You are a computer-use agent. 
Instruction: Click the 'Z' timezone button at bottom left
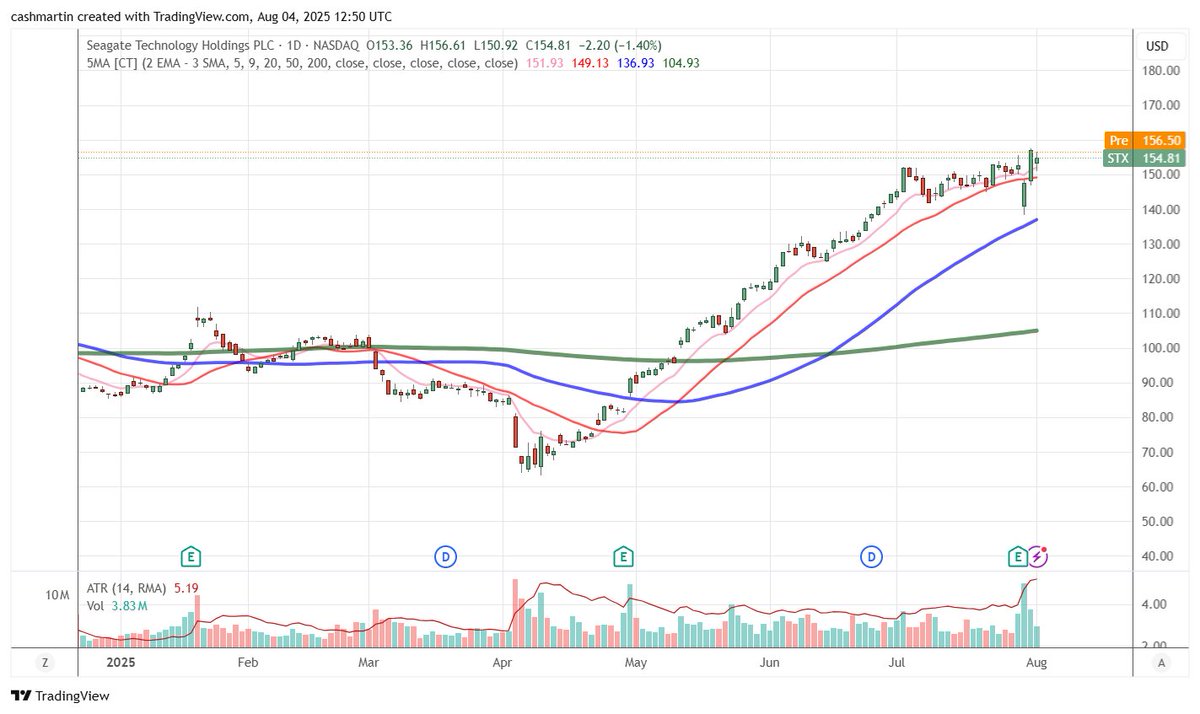pyautogui.click(x=44, y=662)
